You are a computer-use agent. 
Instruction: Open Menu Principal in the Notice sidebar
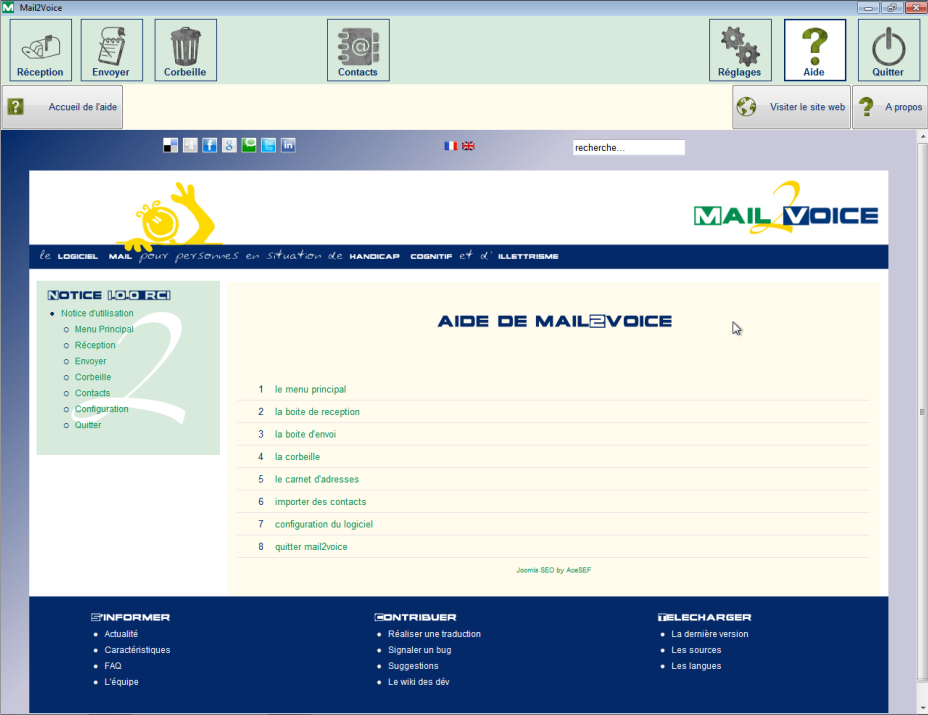coord(104,329)
